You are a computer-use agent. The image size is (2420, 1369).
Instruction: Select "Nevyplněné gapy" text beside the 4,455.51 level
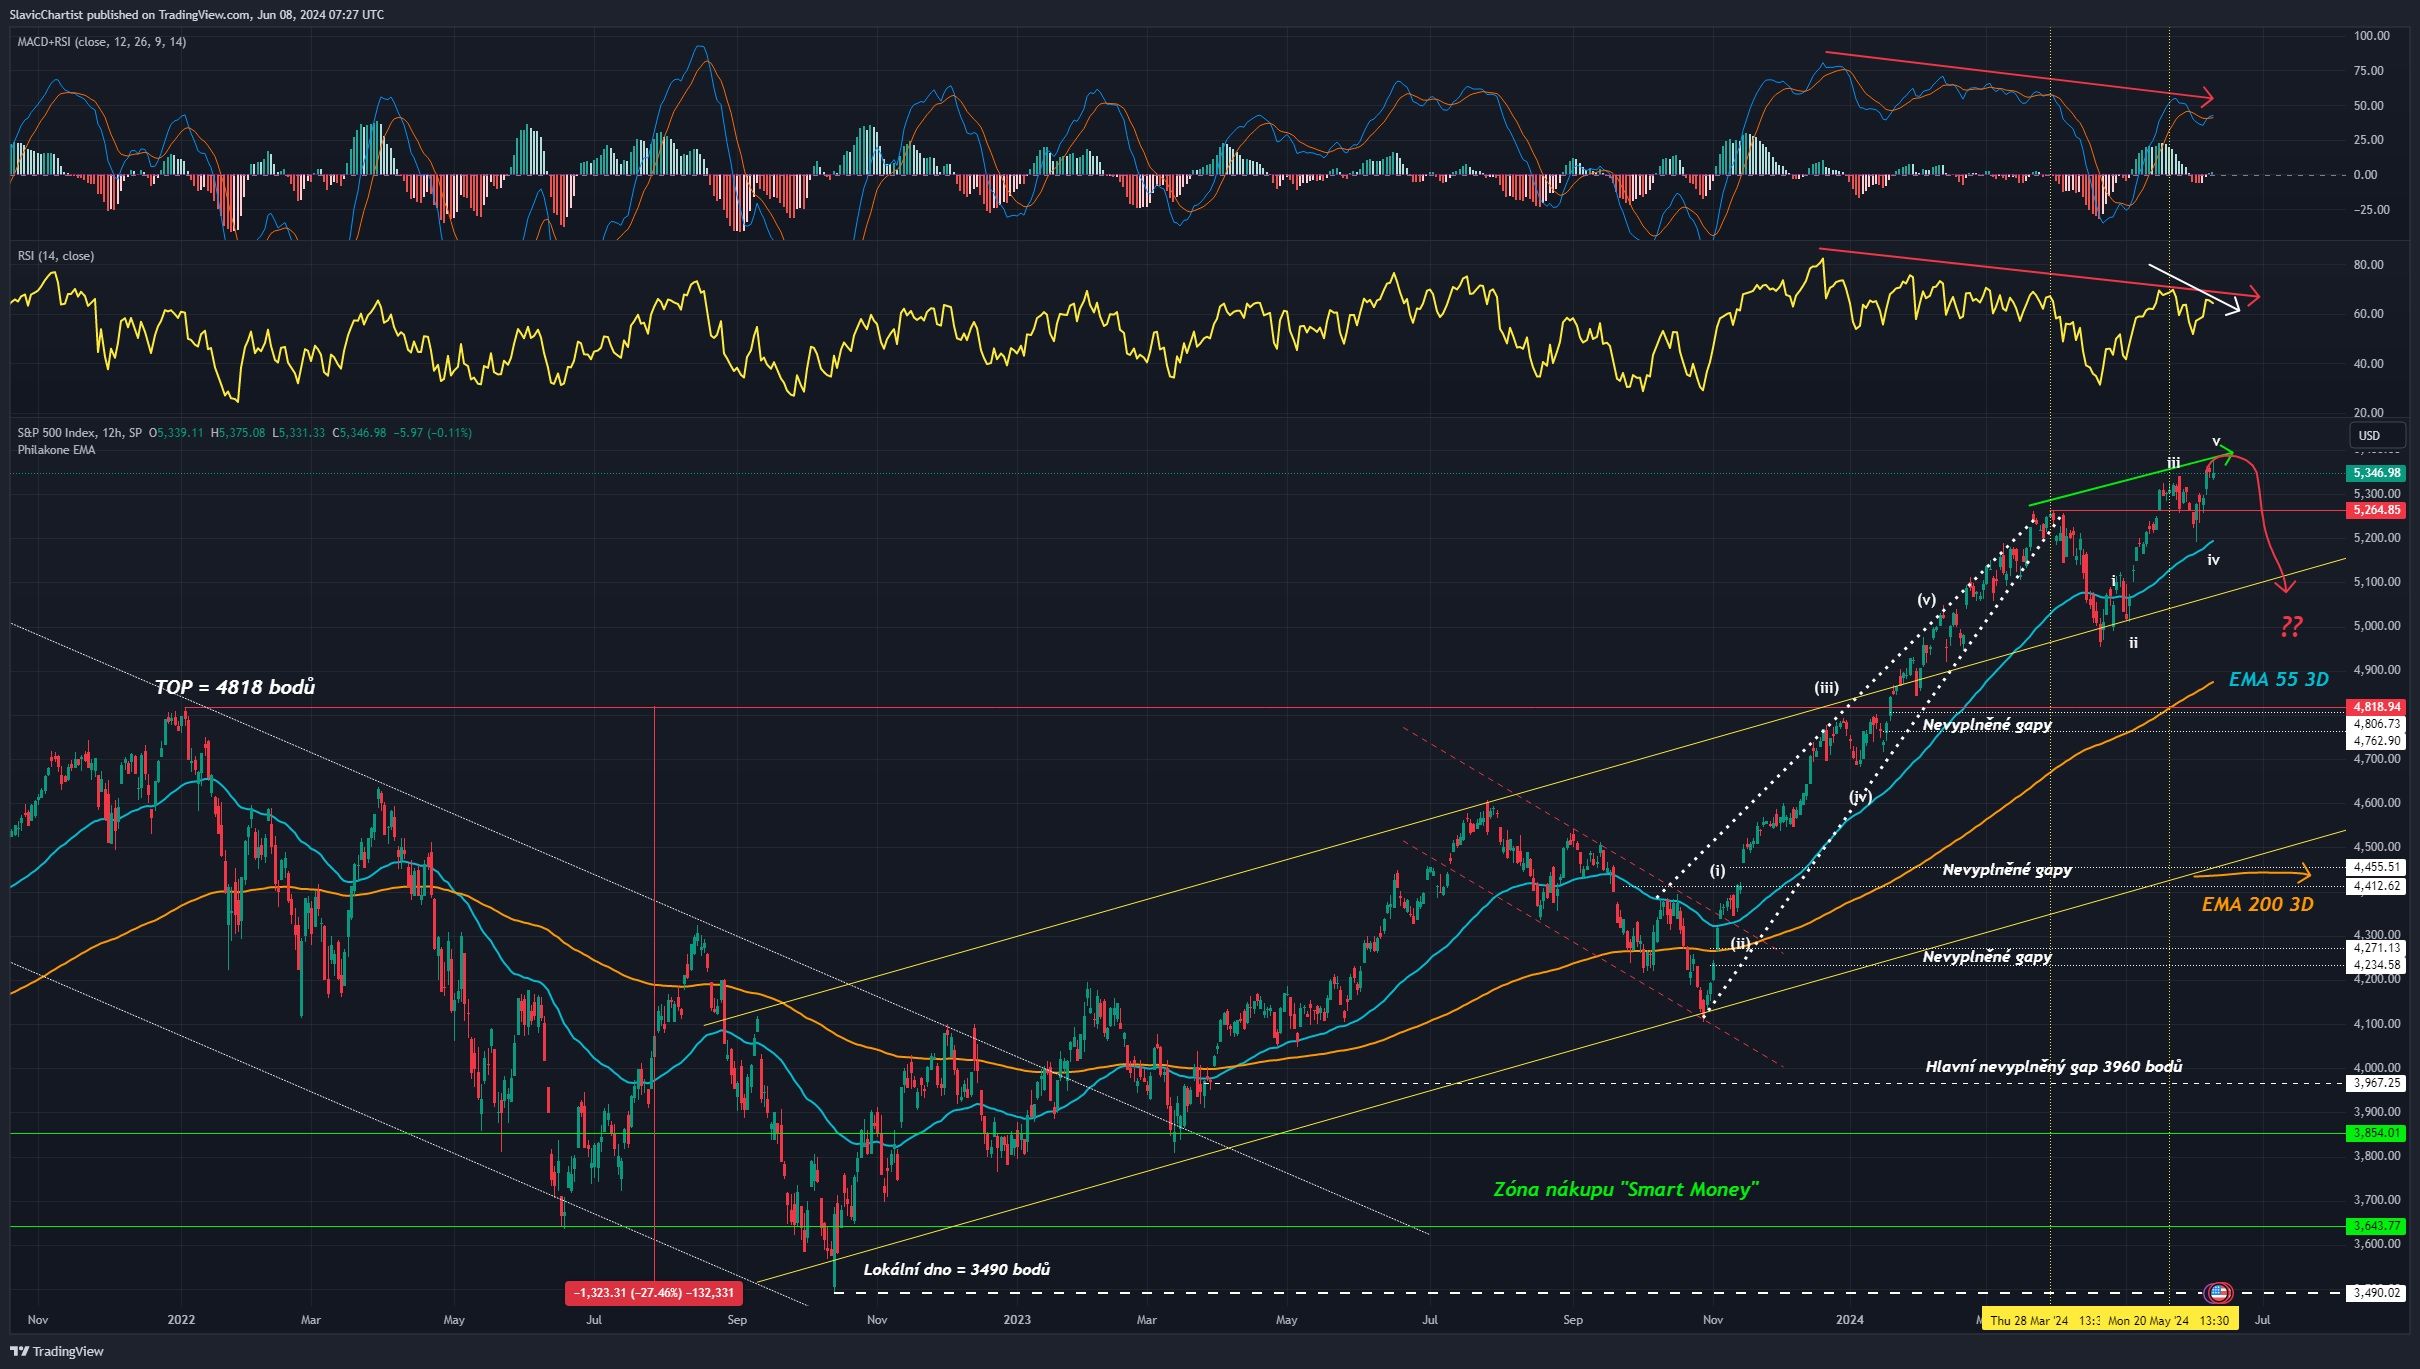[x=2007, y=870]
